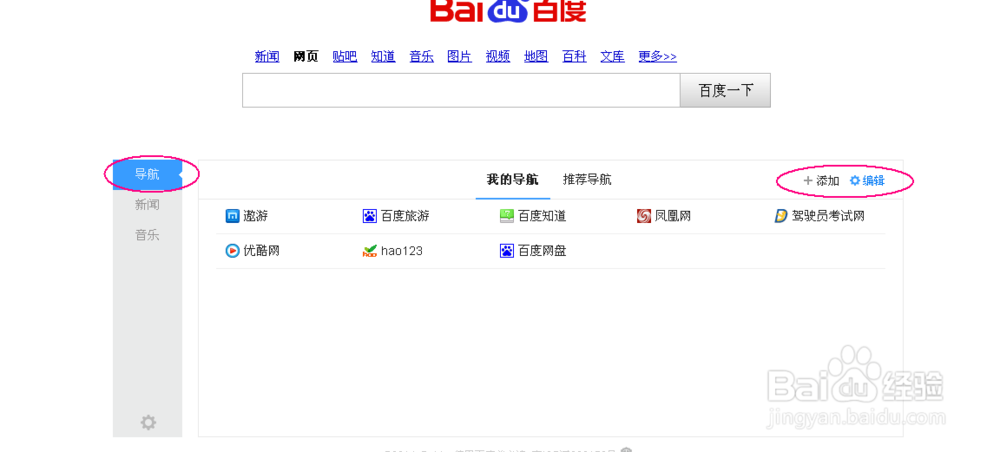Open the sidebar settings gear
The width and height of the screenshot is (1000, 452).
[x=148, y=422]
